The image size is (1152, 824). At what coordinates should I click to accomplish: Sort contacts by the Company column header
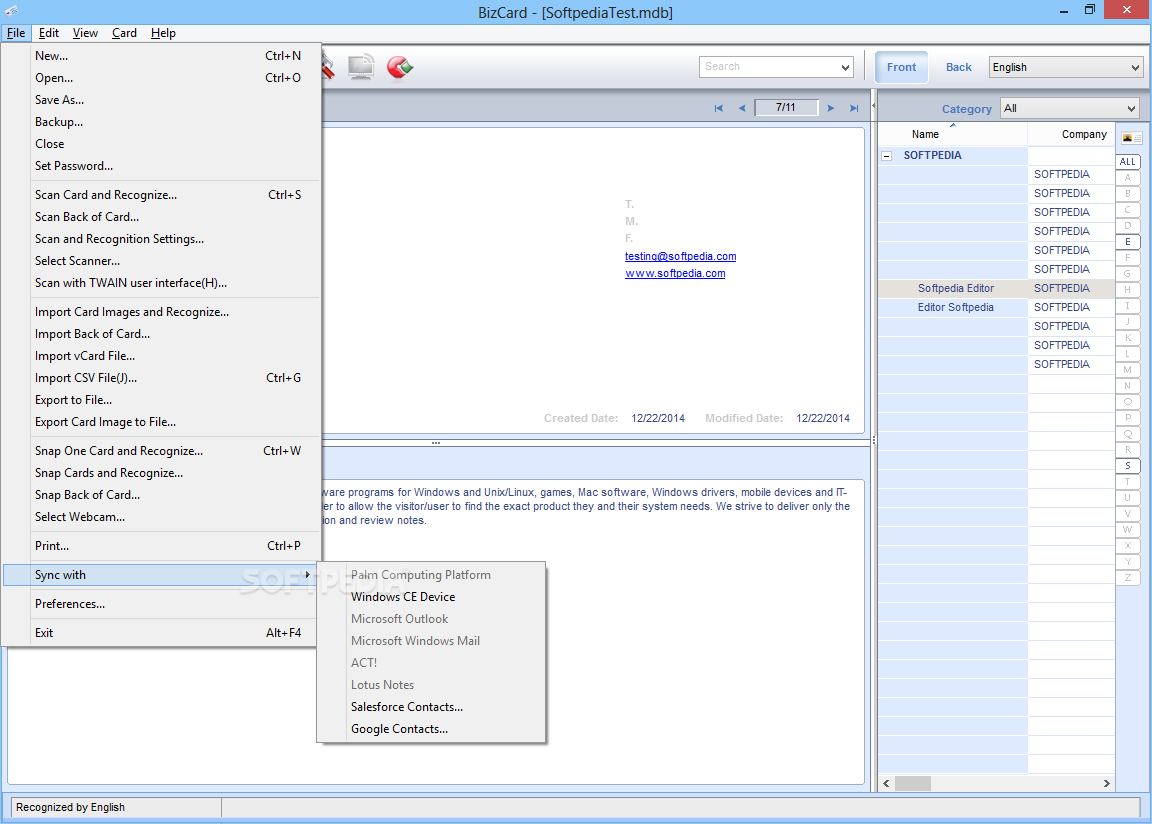click(1071, 134)
